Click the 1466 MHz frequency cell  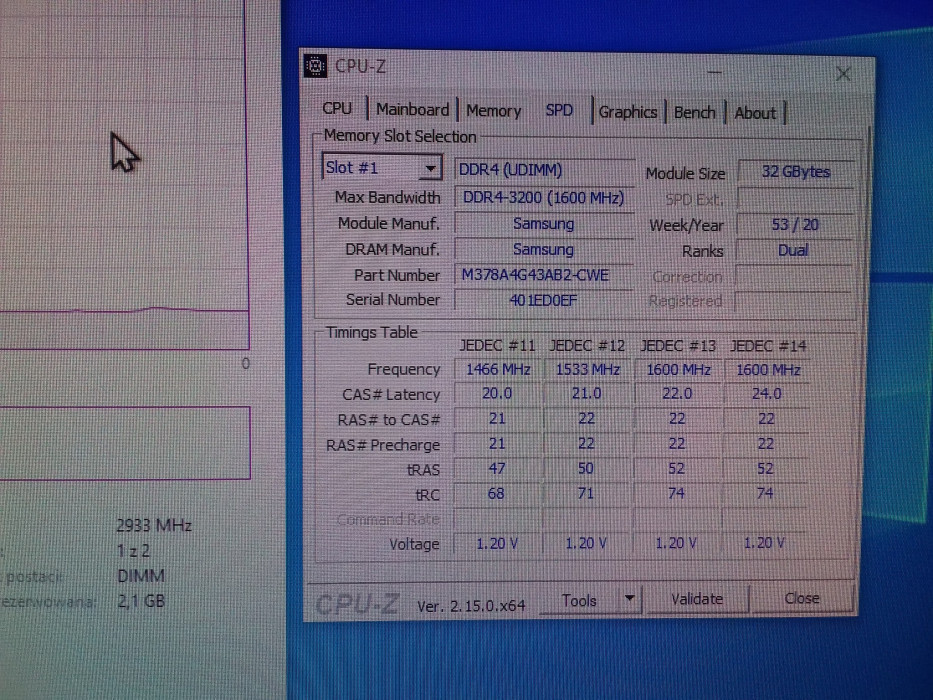click(498, 370)
